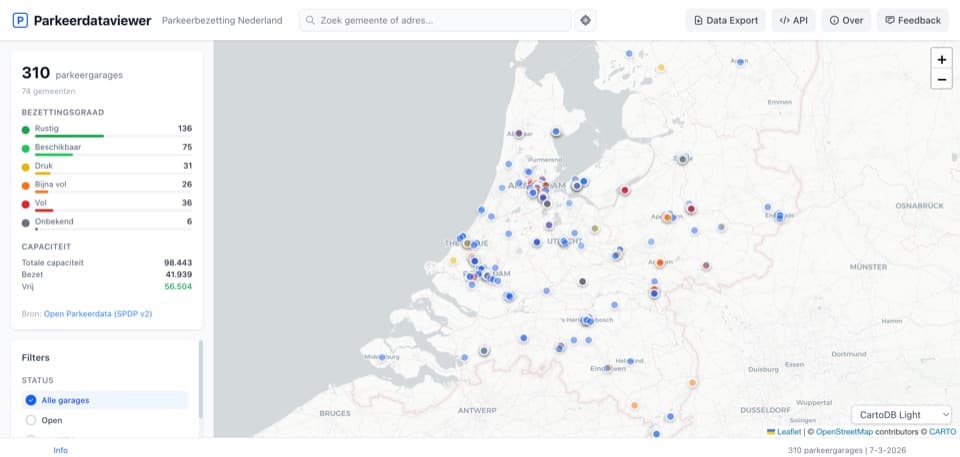
Task: Click total capacity value '98.443'
Action: 178,263
